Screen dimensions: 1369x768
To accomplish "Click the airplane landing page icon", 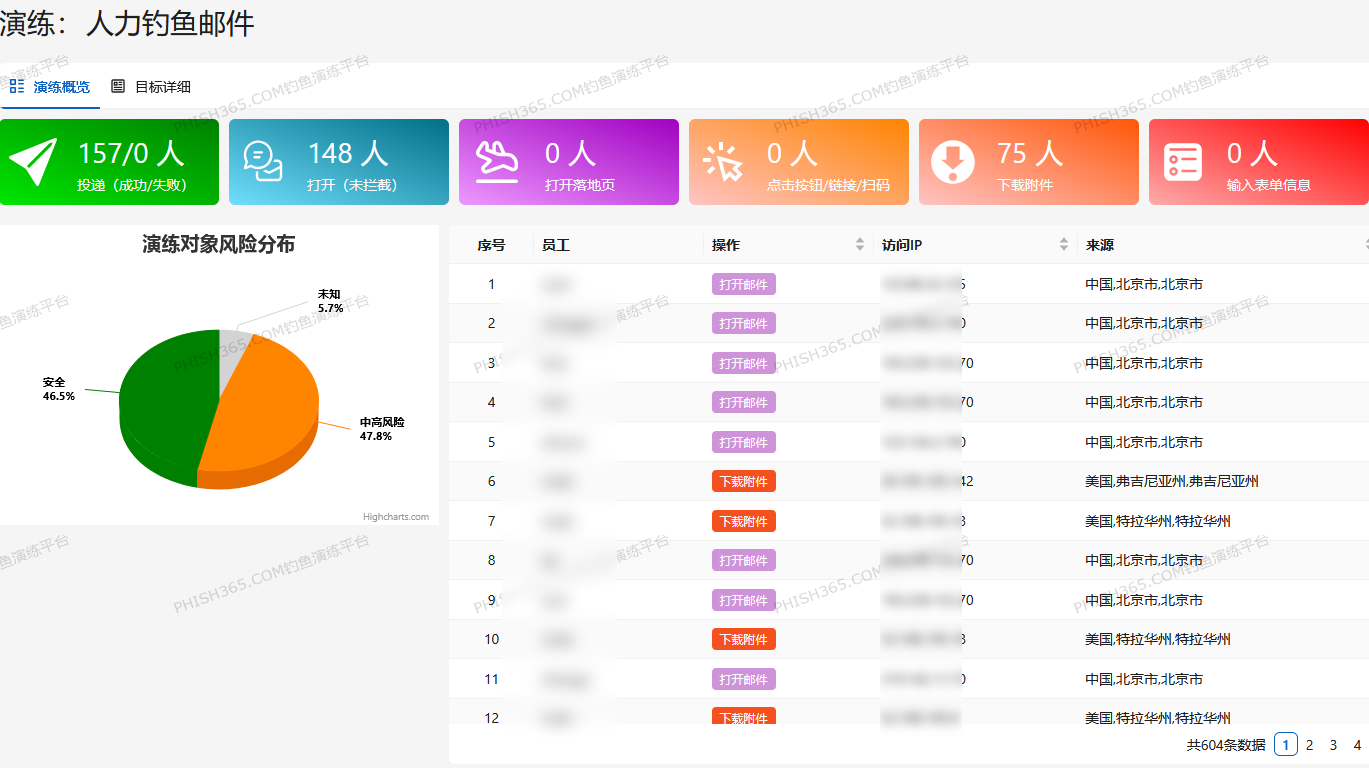I will tap(495, 162).
